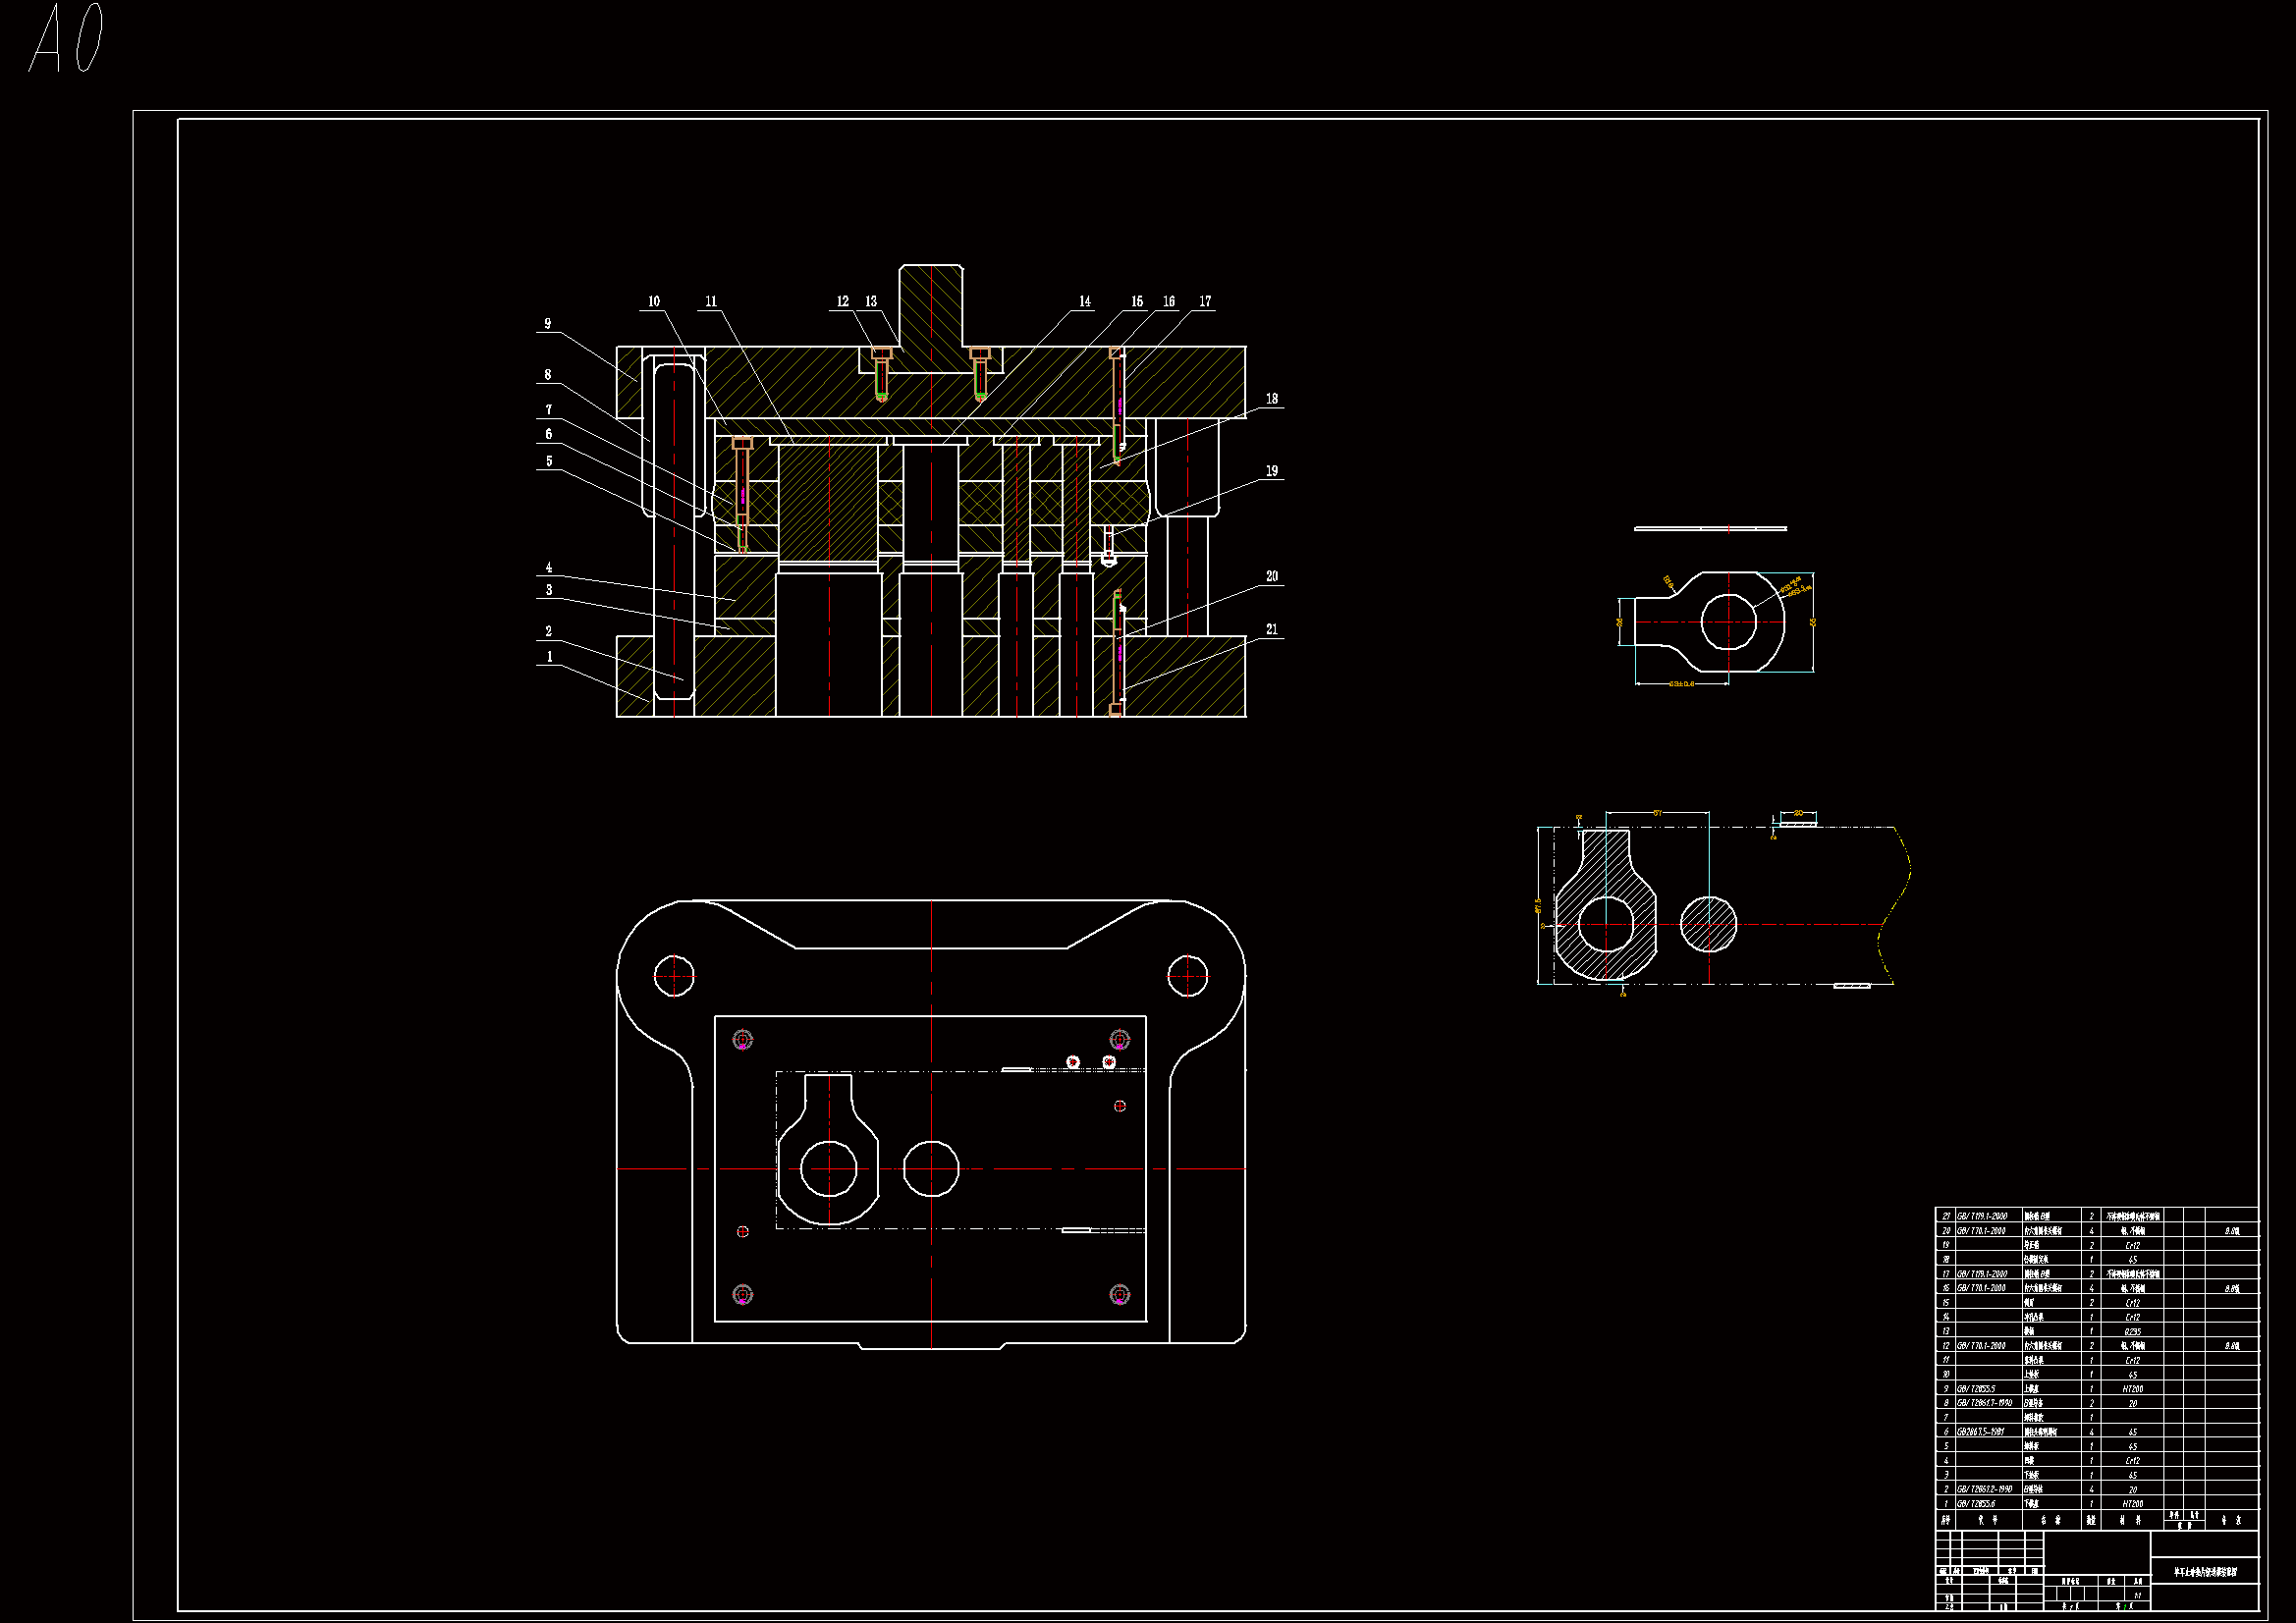This screenshot has width=2296, height=1623.
Task: Select the die shank atop the assembly
Action: (930, 305)
